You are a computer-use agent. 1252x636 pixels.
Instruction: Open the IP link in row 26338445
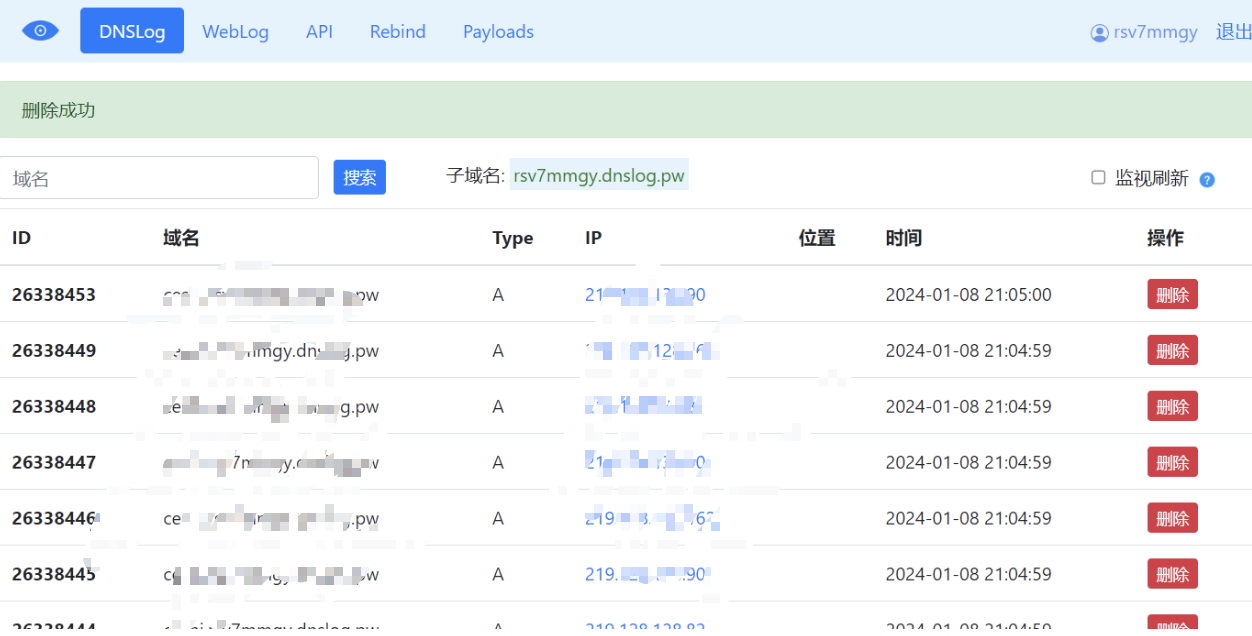646,575
